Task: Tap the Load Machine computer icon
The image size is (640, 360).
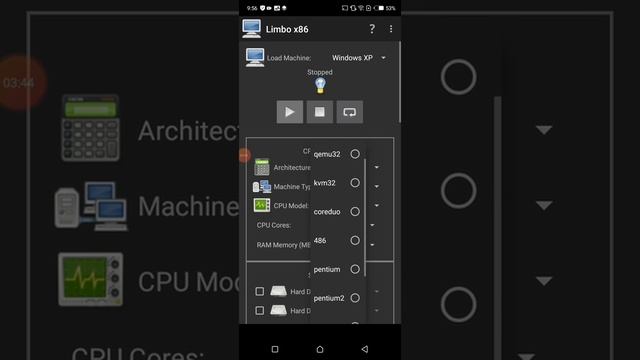Action: 255,57
